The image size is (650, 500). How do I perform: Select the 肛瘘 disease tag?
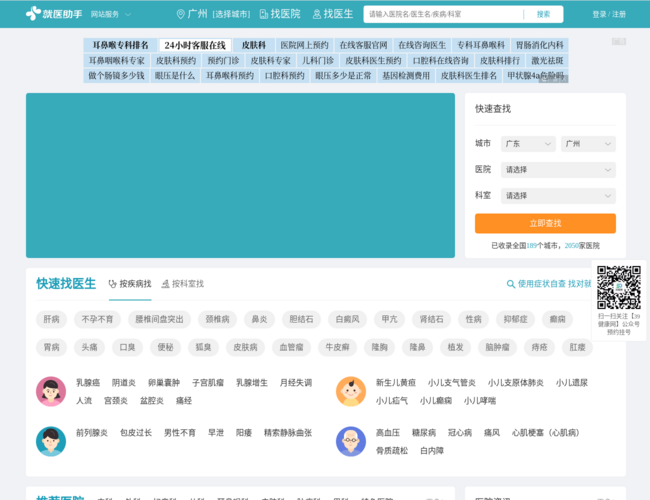click(577, 347)
